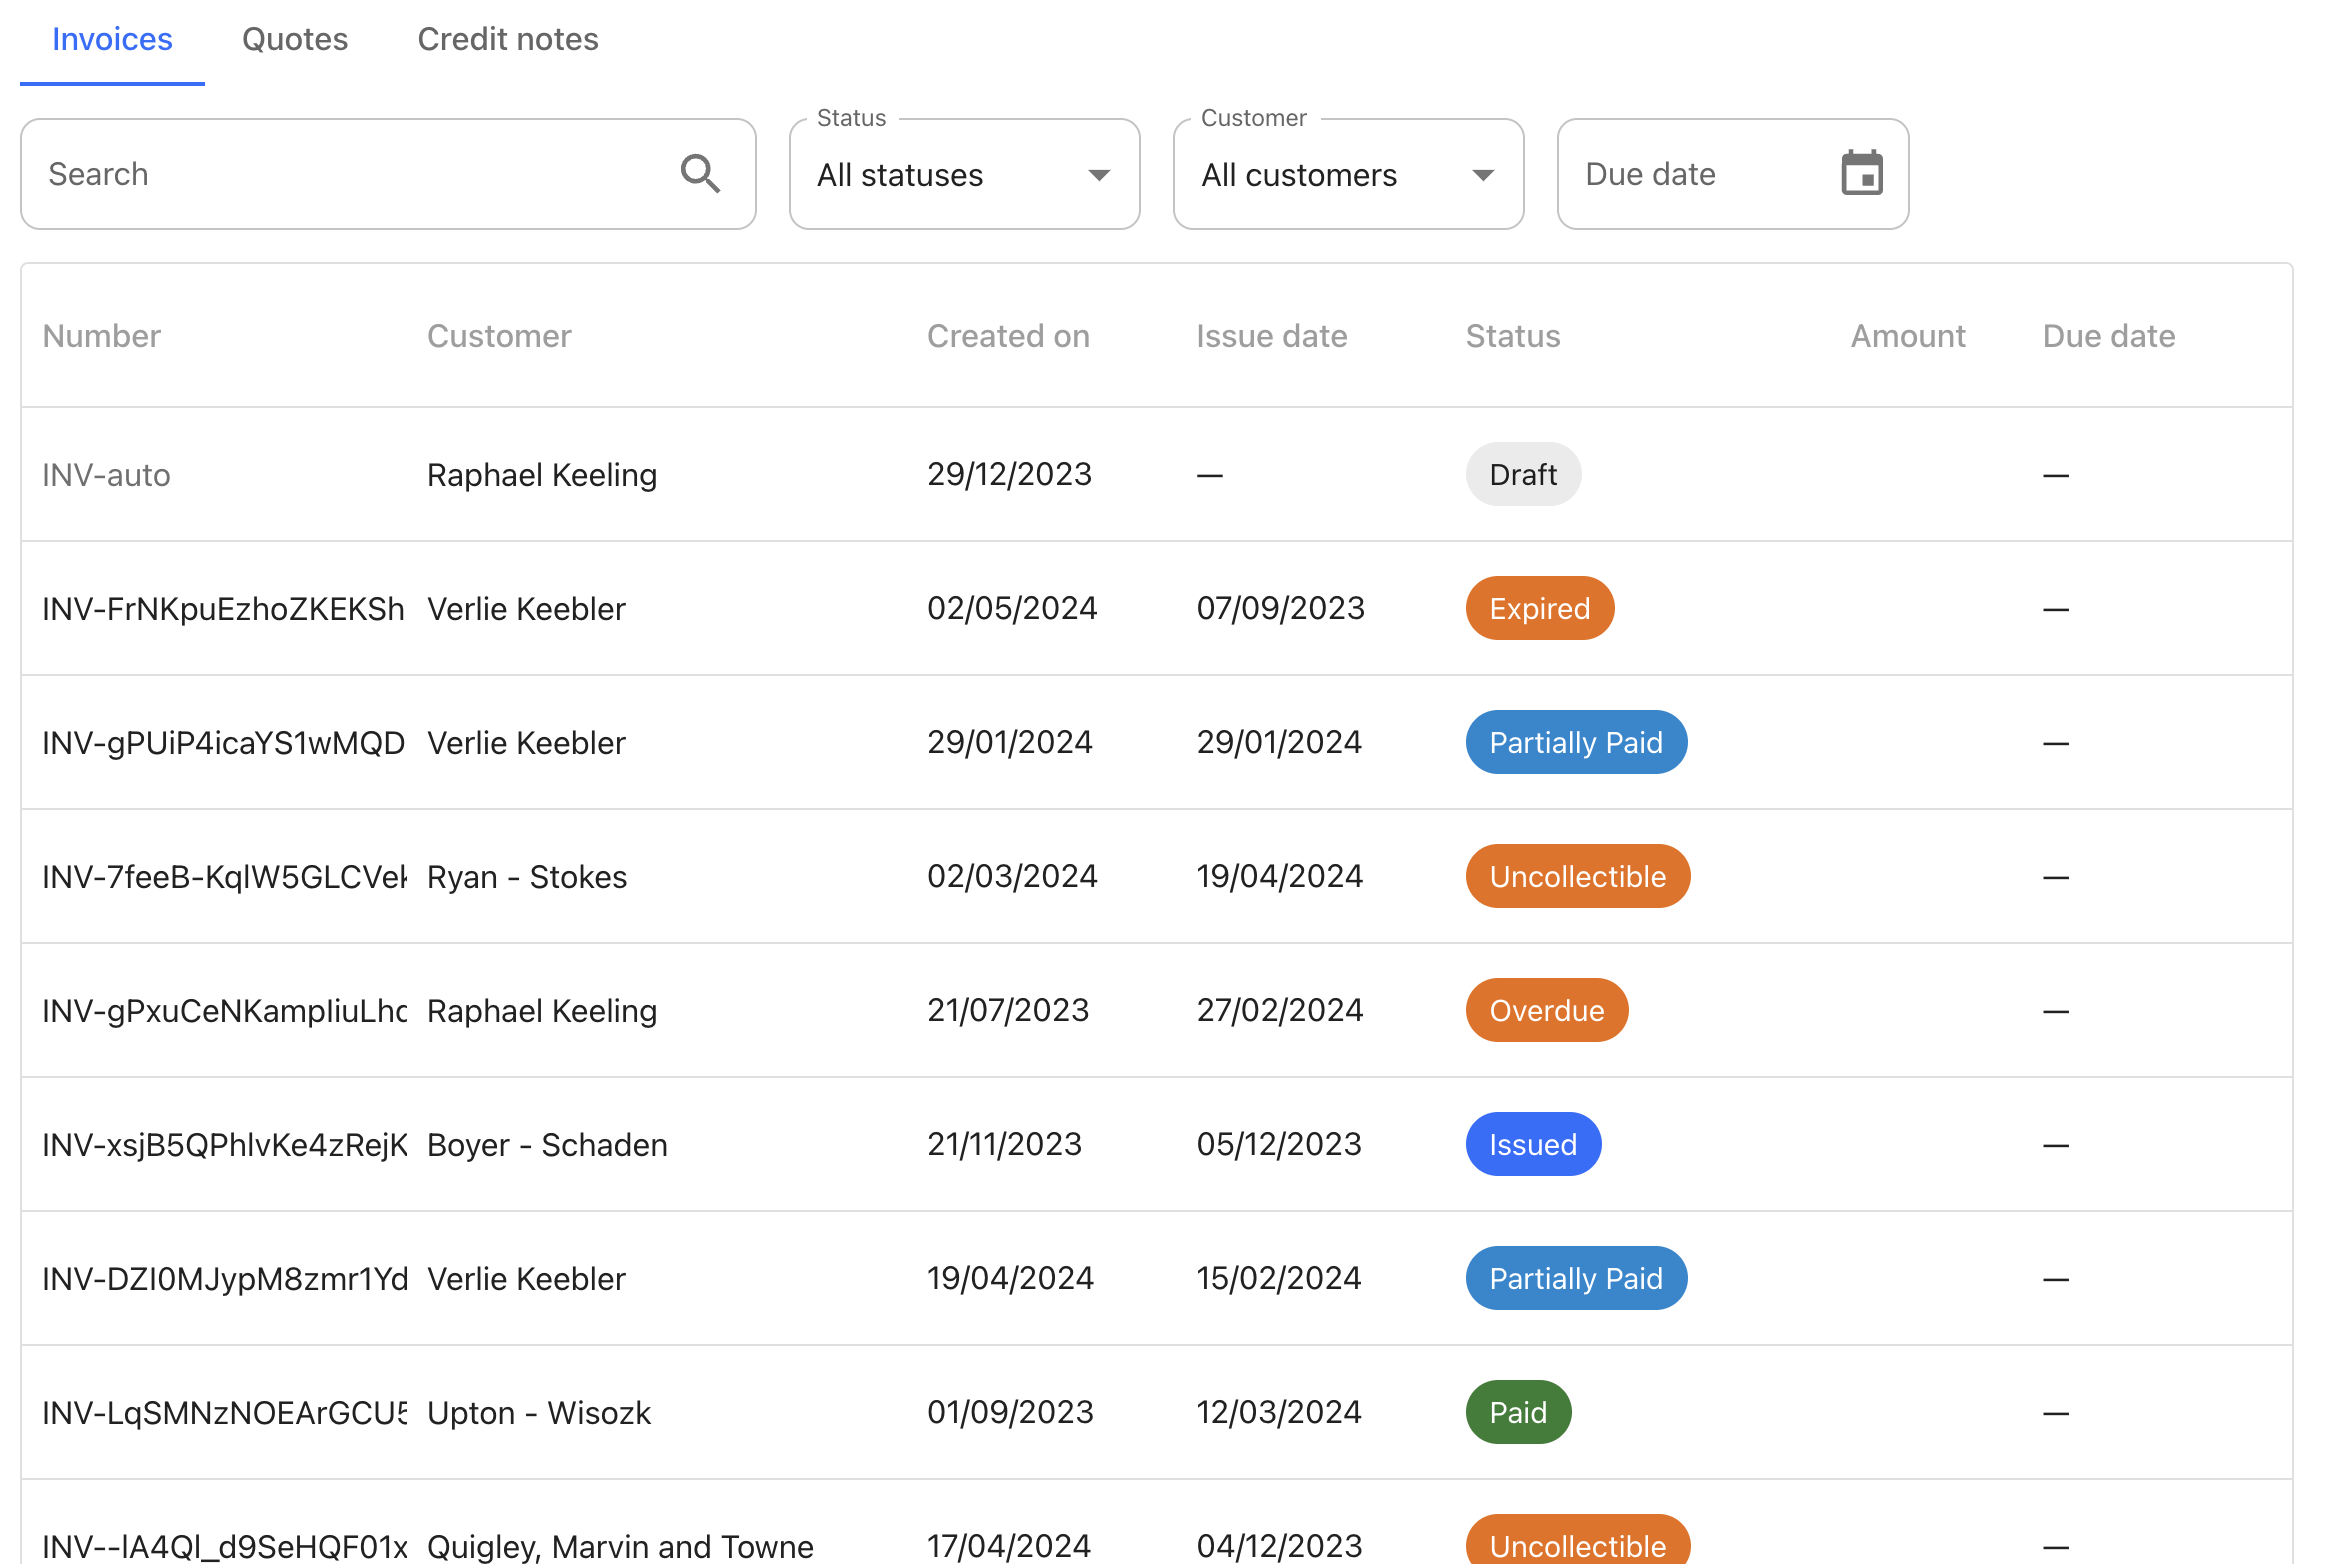Click customer Boyer - Schaden
The height and width of the screenshot is (1564, 2326).
[547, 1145]
